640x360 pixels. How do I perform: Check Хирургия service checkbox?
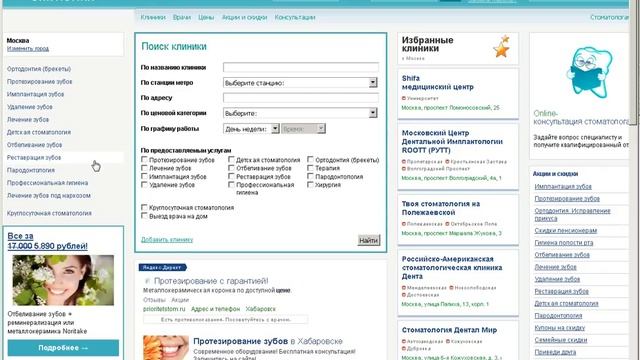coord(310,184)
